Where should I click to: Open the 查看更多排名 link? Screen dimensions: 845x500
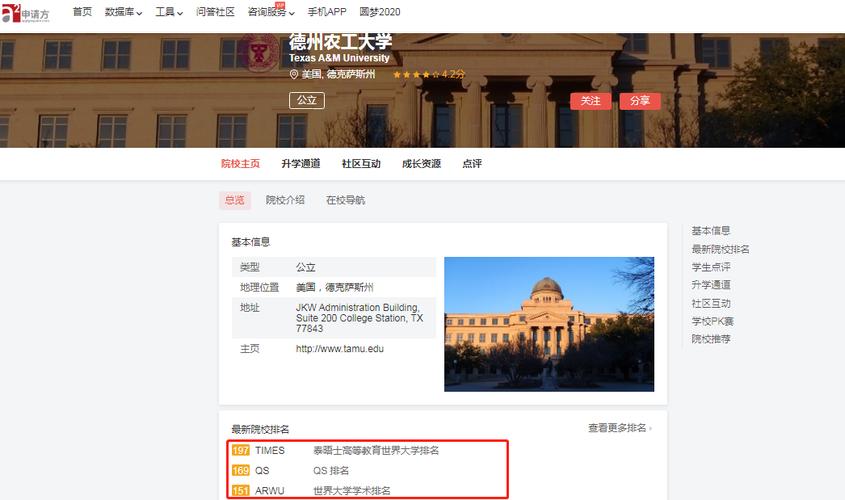(620, 428)
